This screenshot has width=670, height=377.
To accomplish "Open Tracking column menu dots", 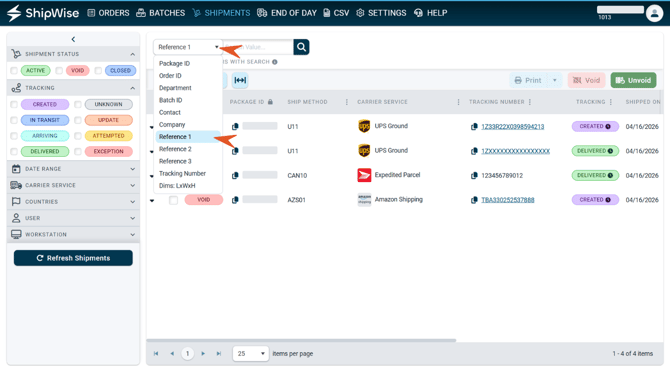I will tap(611, 102).
